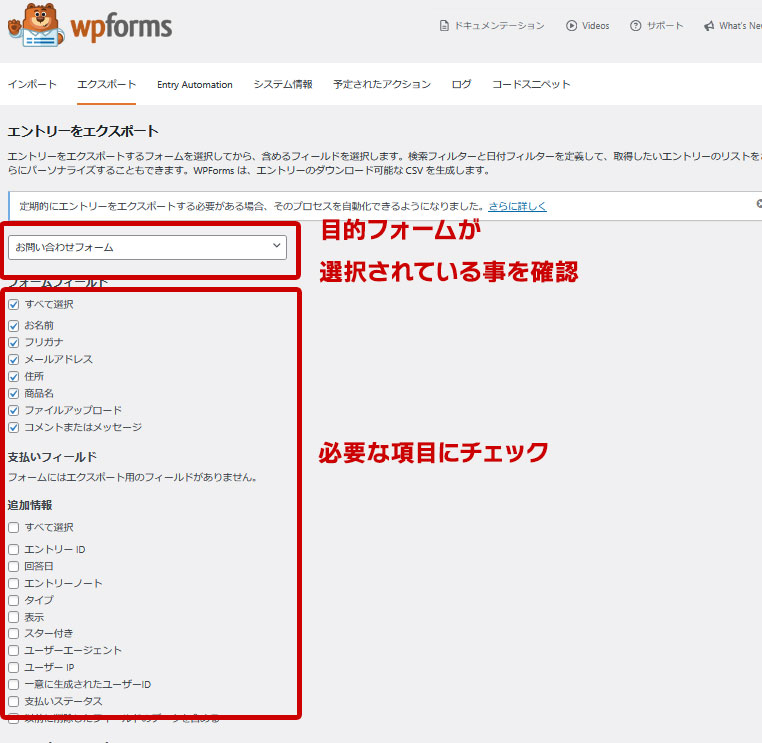This screenshot has height=743, width=762.
Task: Switch to the ログ tab
Action: point(461,84)
